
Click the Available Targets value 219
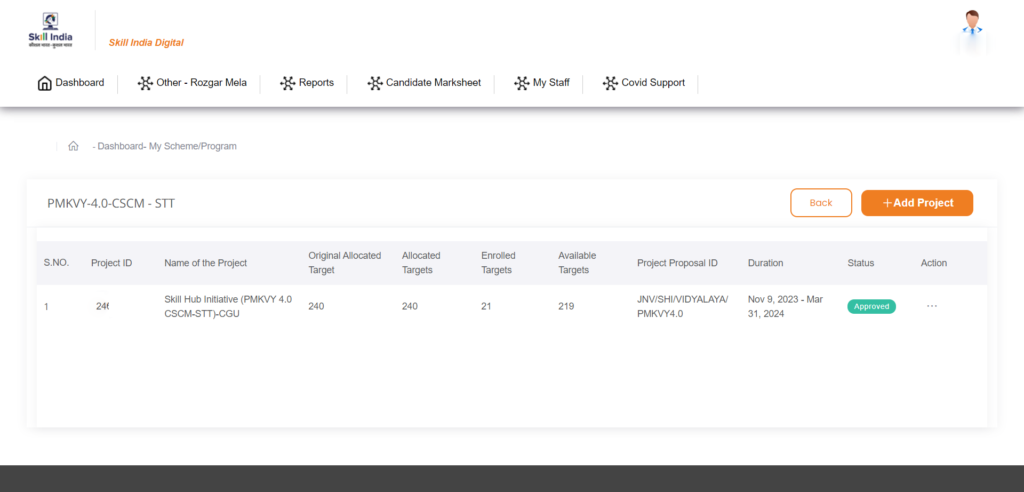[x=566, y=306]
